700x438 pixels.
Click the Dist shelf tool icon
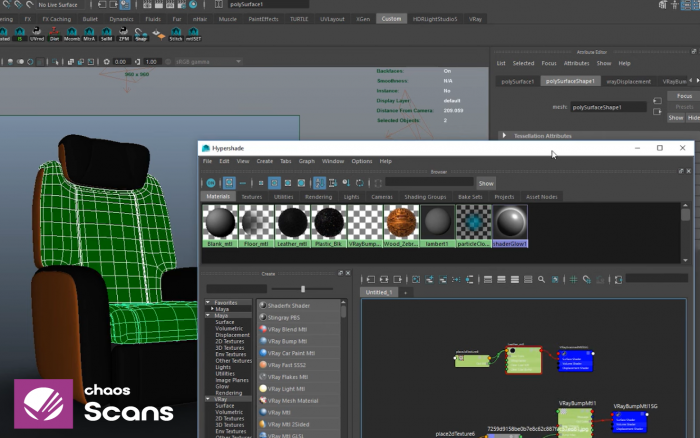click(x=54, y=34)
